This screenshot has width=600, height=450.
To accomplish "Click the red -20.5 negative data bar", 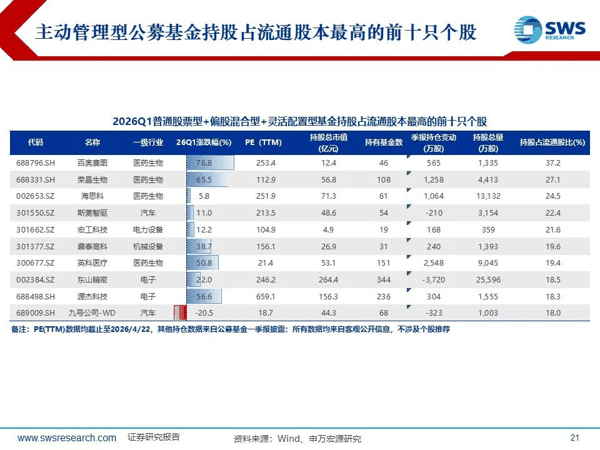I will pyautogui.click(x=181, y=312).
